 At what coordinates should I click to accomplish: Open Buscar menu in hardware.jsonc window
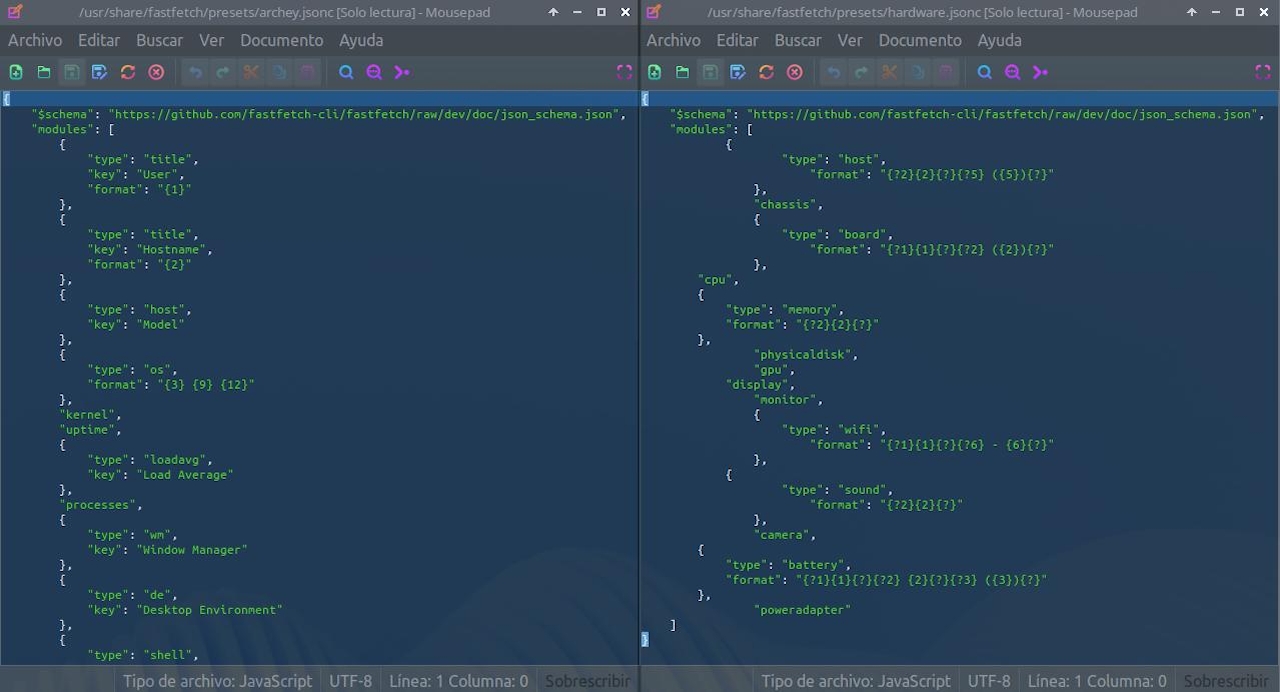point(798,40)
